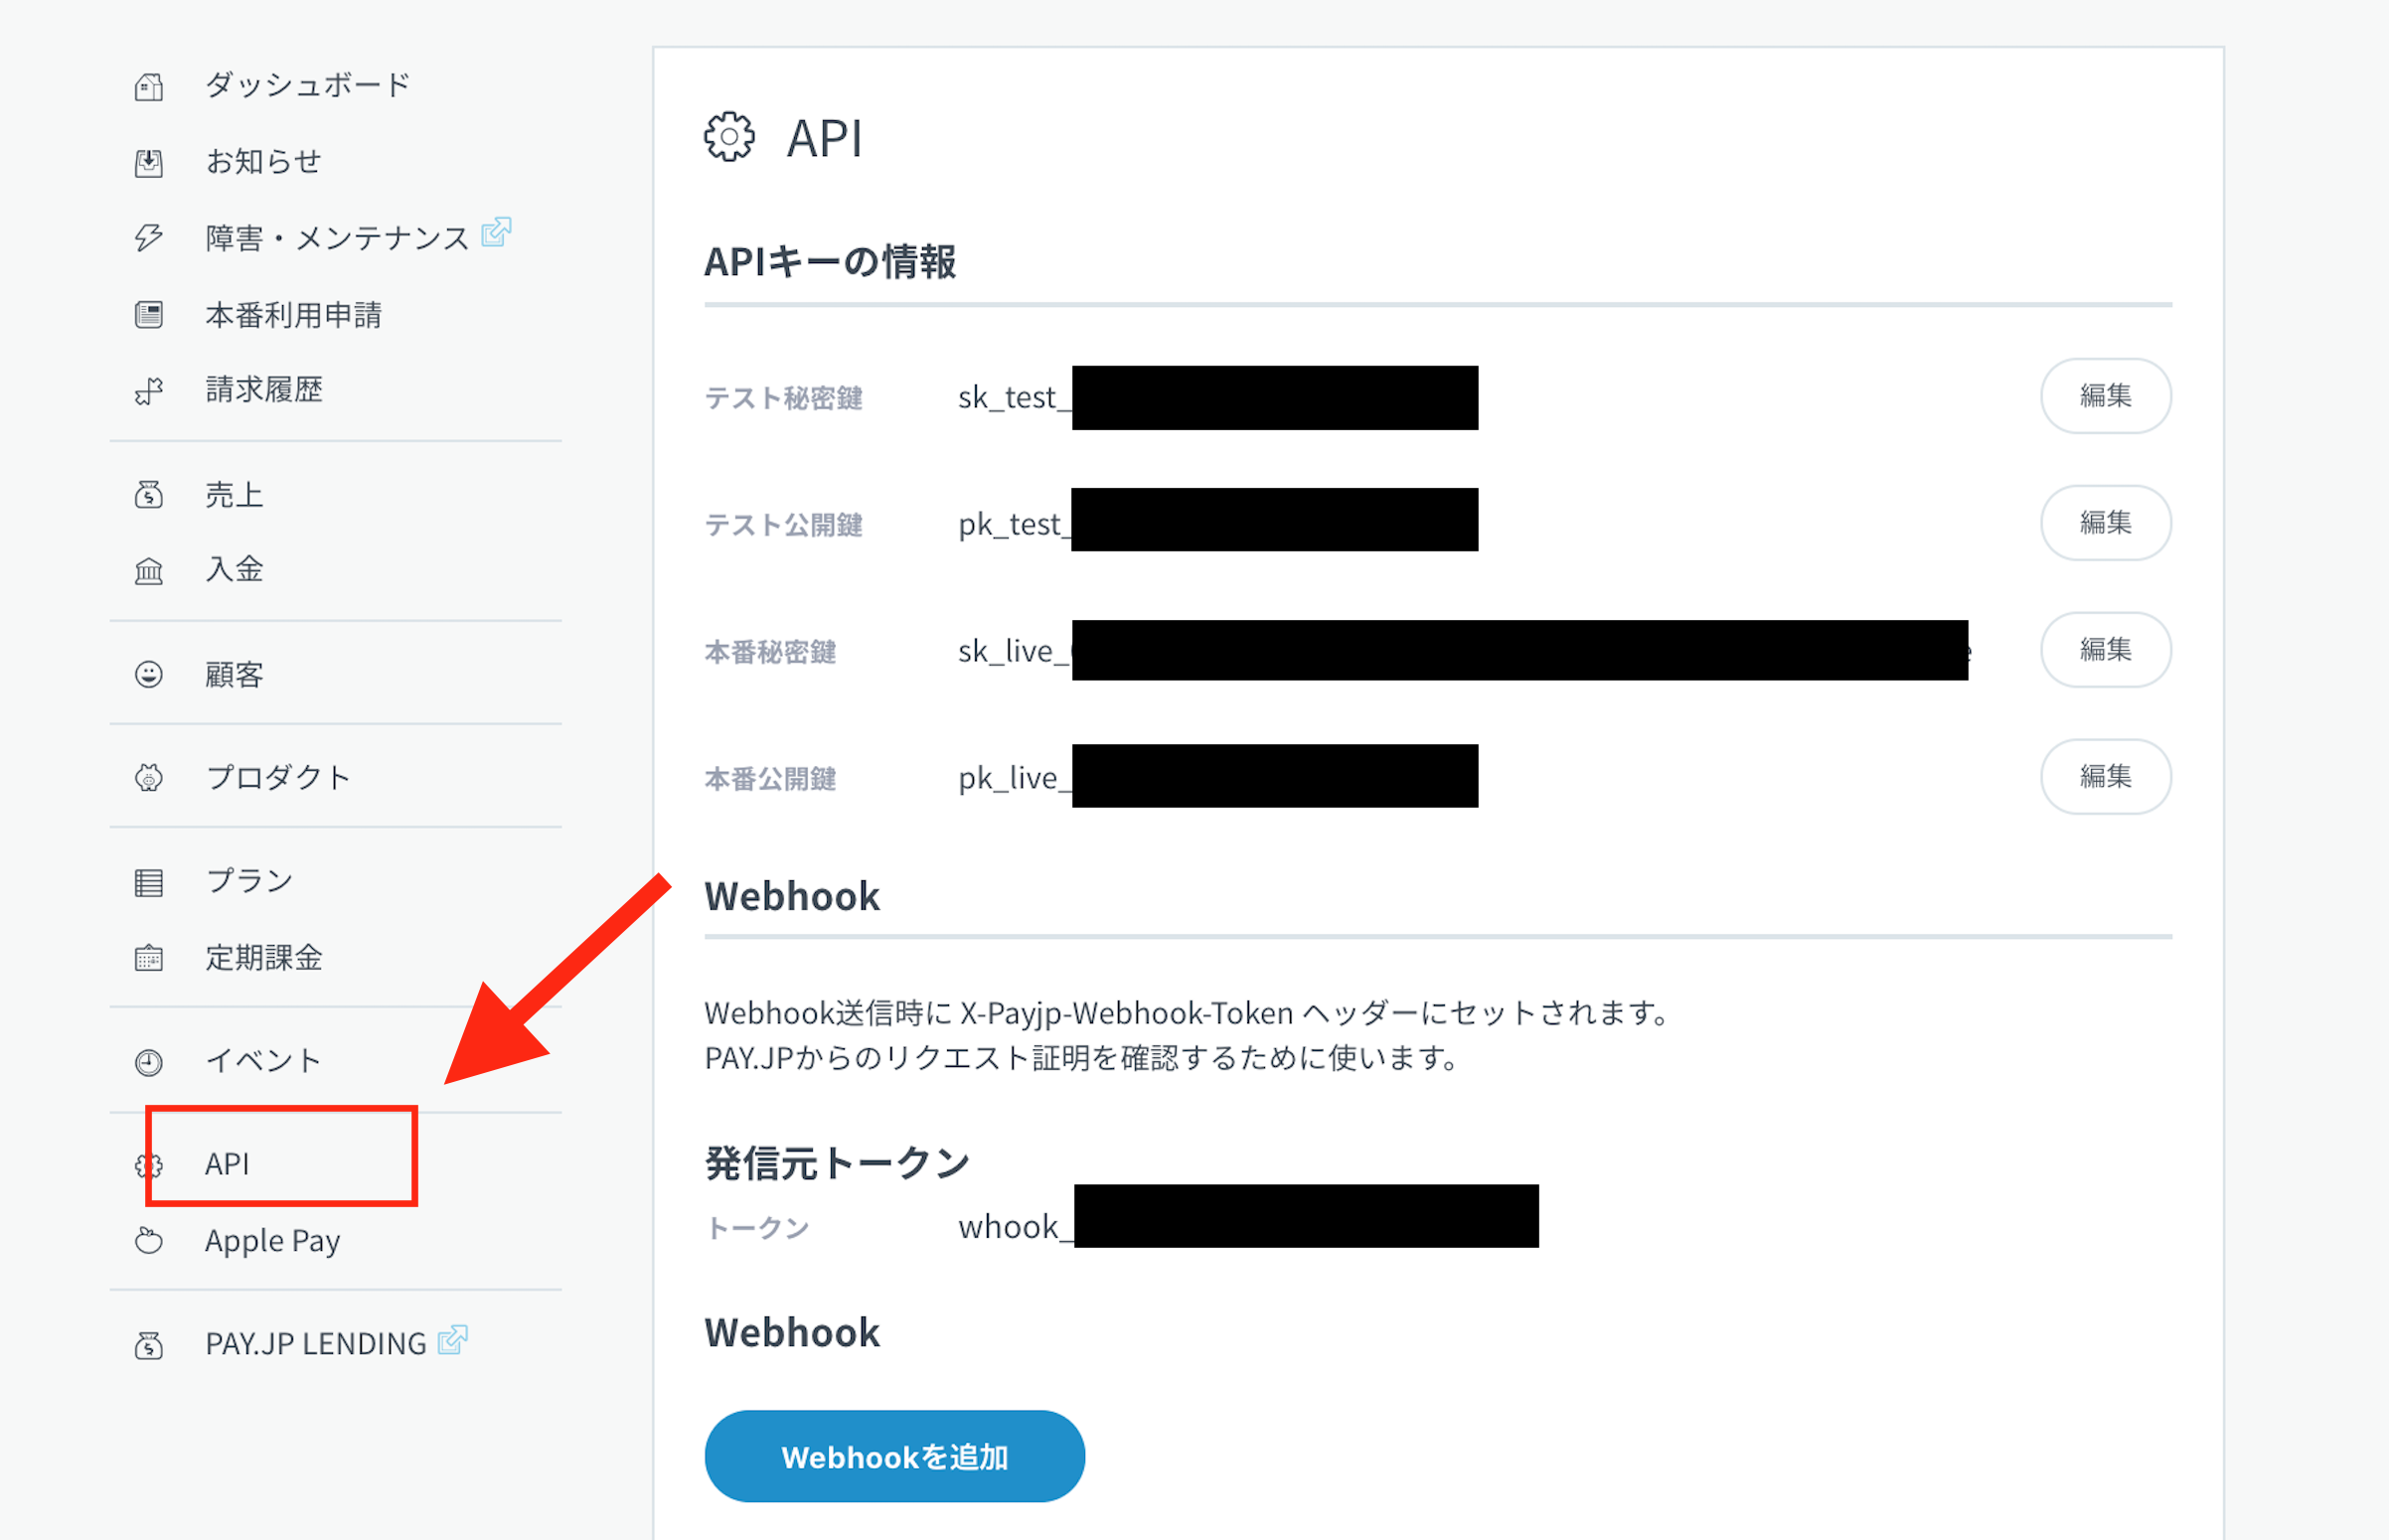This screenshot has width=2389, height=1540.
Task: Click the gear icon next to API in sidebar
Action: [148, 1164]
